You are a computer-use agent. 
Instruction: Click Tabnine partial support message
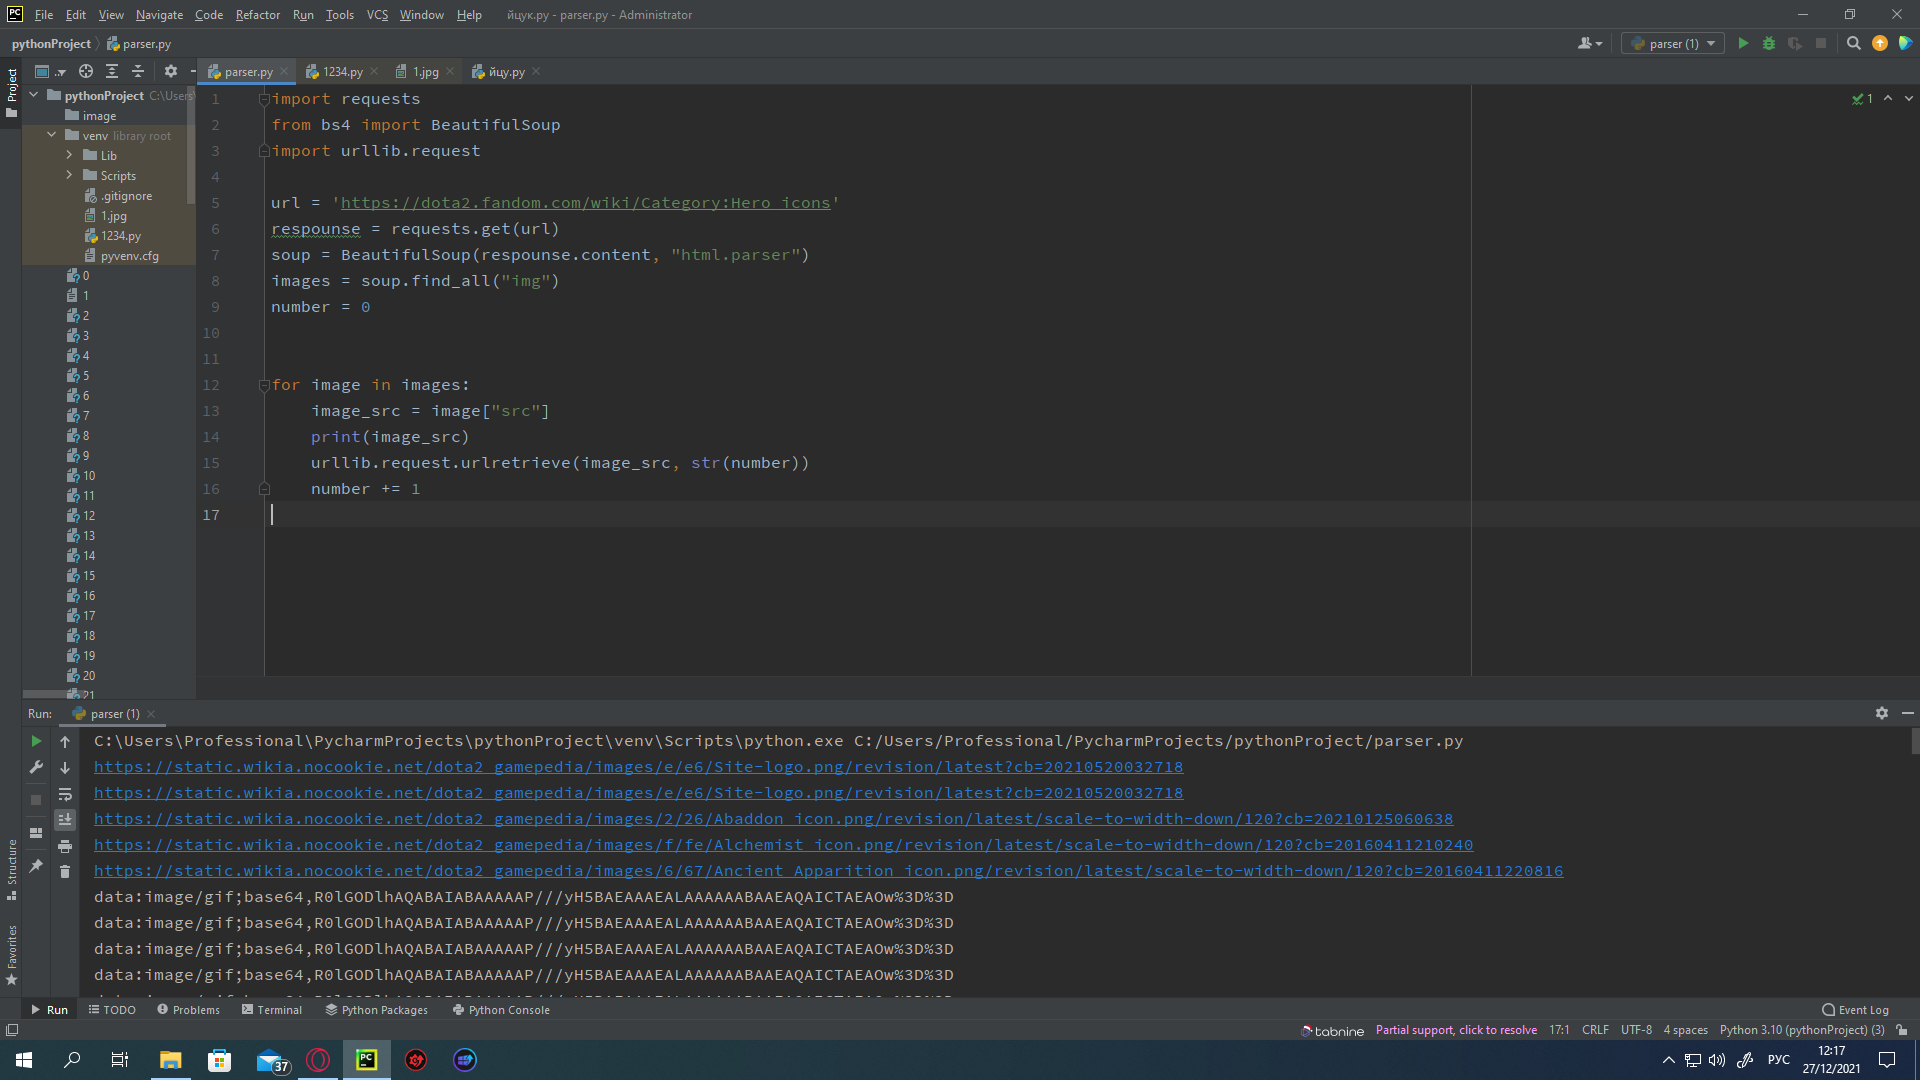(x=1456, y=1030)
